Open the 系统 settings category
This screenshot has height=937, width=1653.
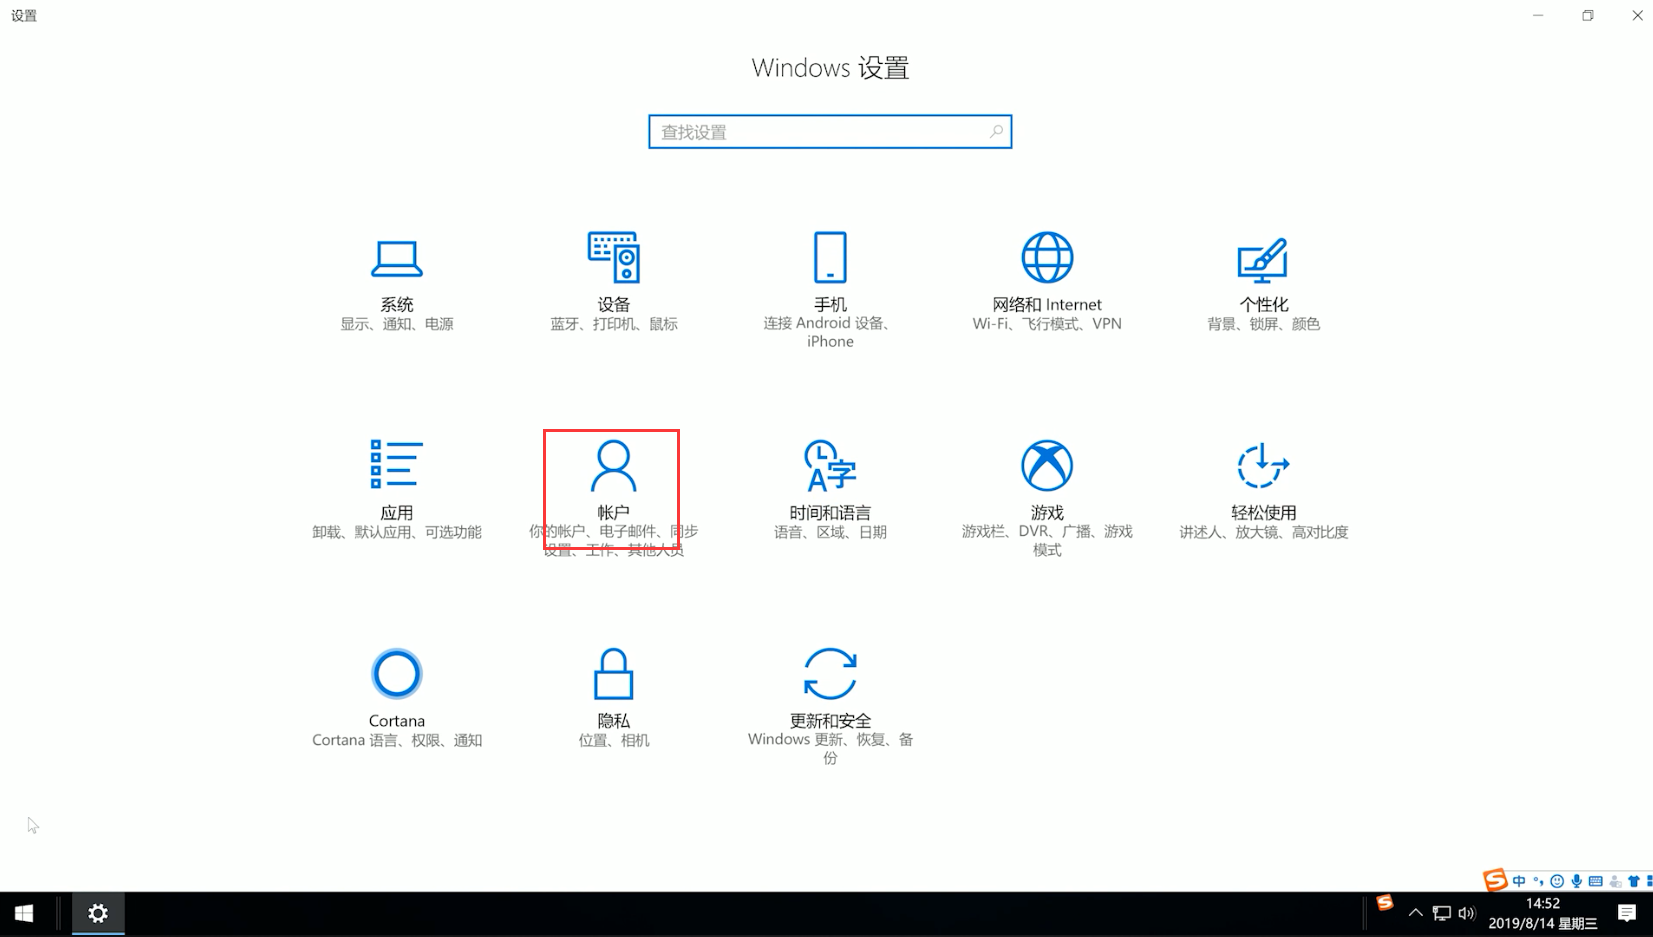(397, 284)
